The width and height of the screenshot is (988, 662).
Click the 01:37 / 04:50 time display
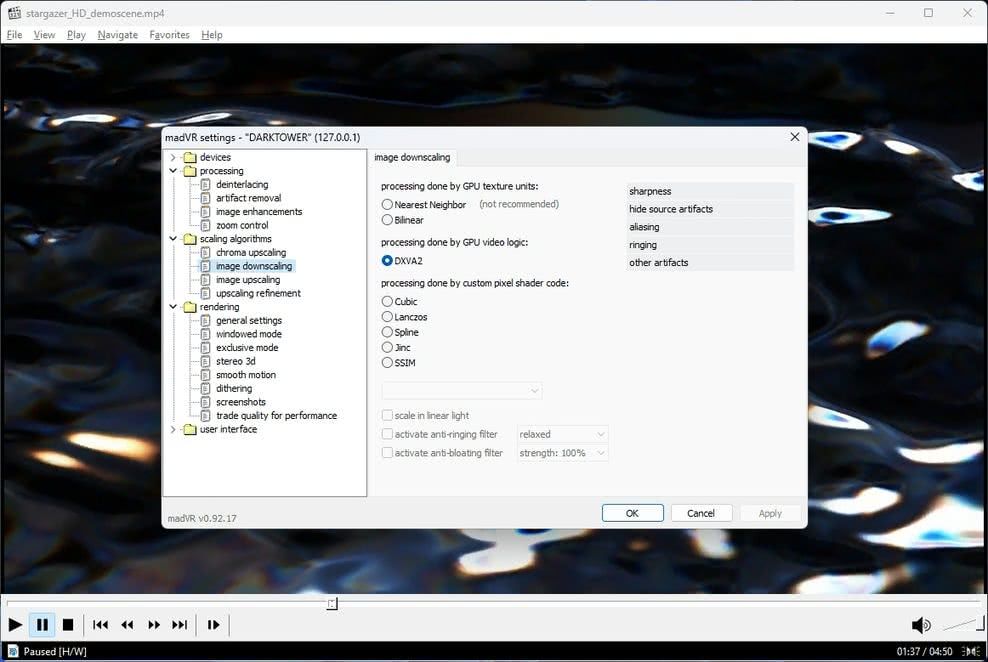coord(924,651)
